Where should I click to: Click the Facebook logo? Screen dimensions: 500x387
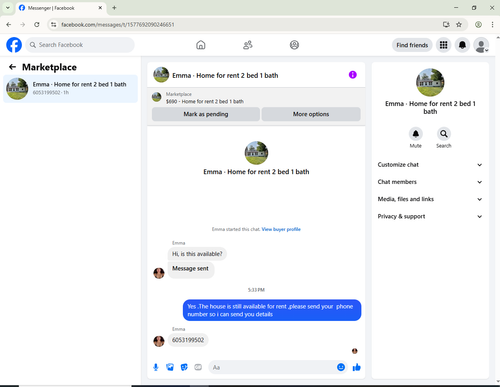pos(14,45)
